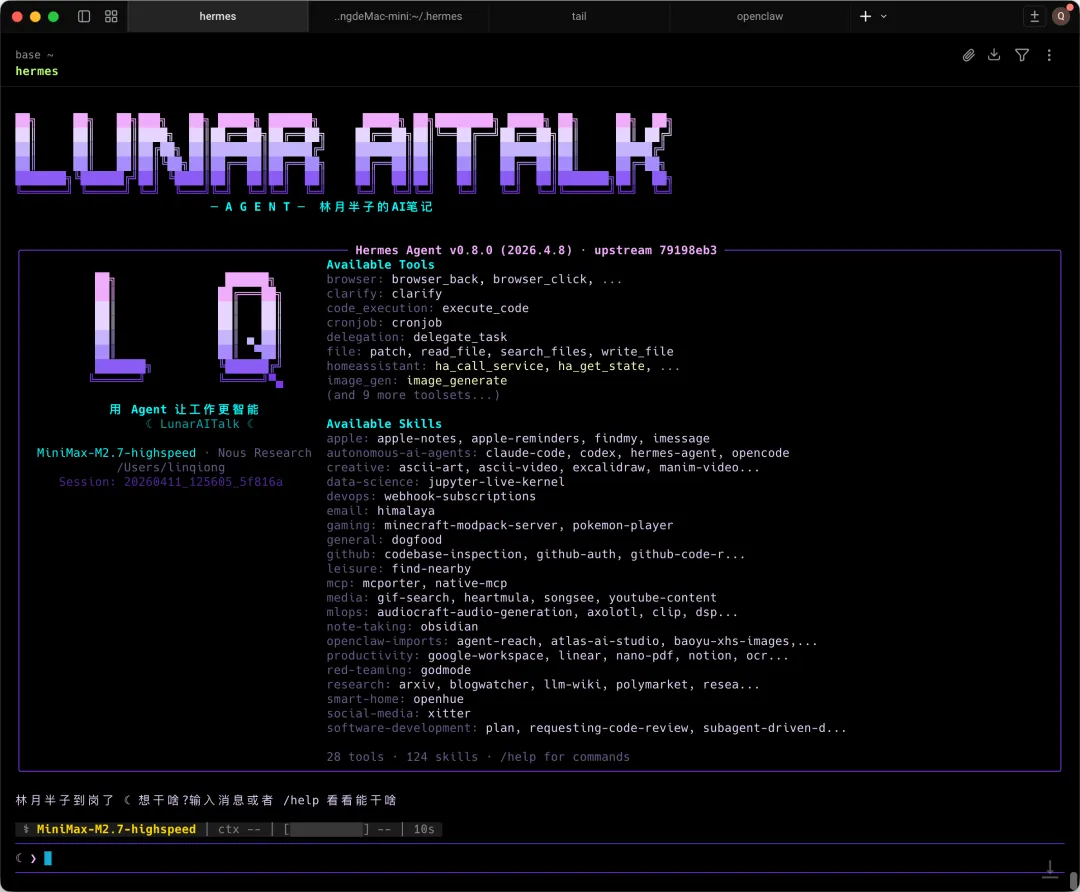Click the green hermes command text

(x=37, y=71)
